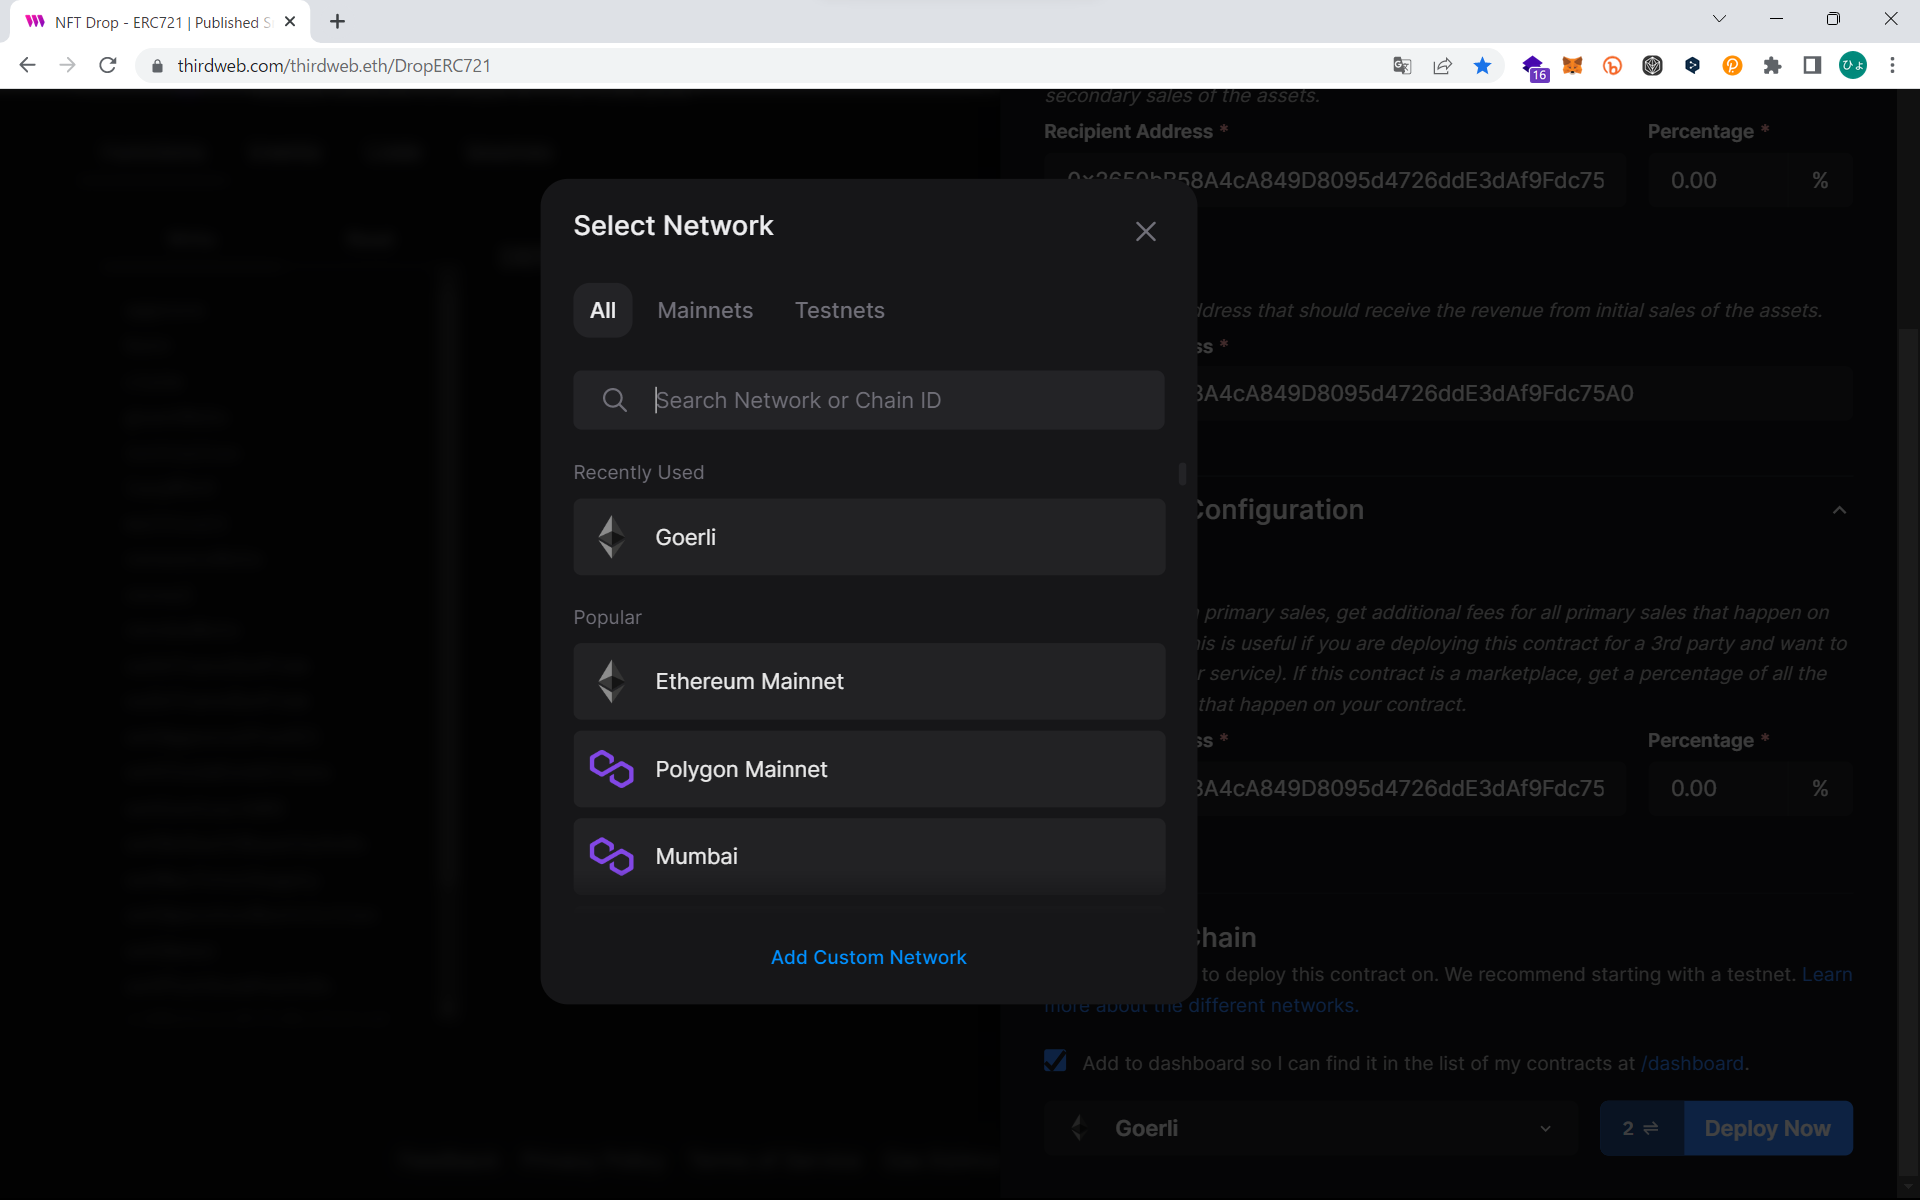Open the Goerli network dropdown
The image size is (1920, 1200).
1310,1128
